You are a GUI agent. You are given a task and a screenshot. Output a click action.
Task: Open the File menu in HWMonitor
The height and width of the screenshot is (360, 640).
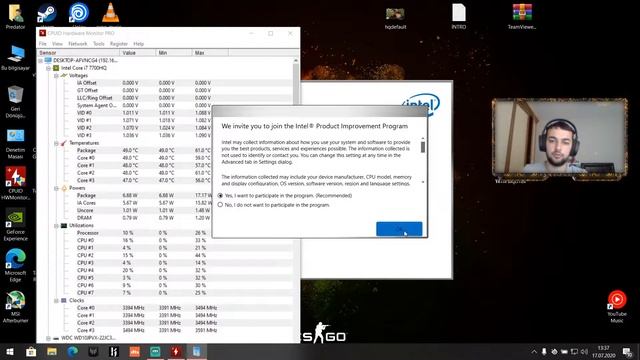42,44
